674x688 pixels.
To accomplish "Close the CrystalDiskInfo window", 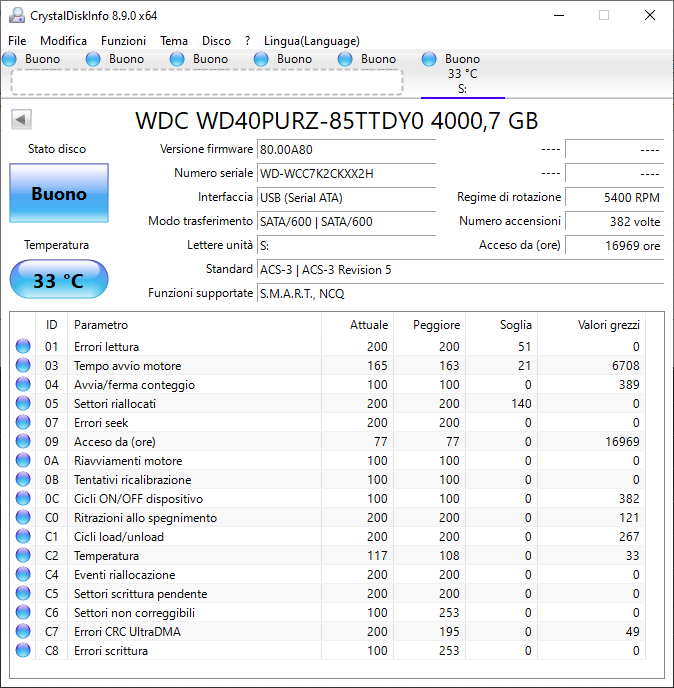I will click(x=650, y=15).
